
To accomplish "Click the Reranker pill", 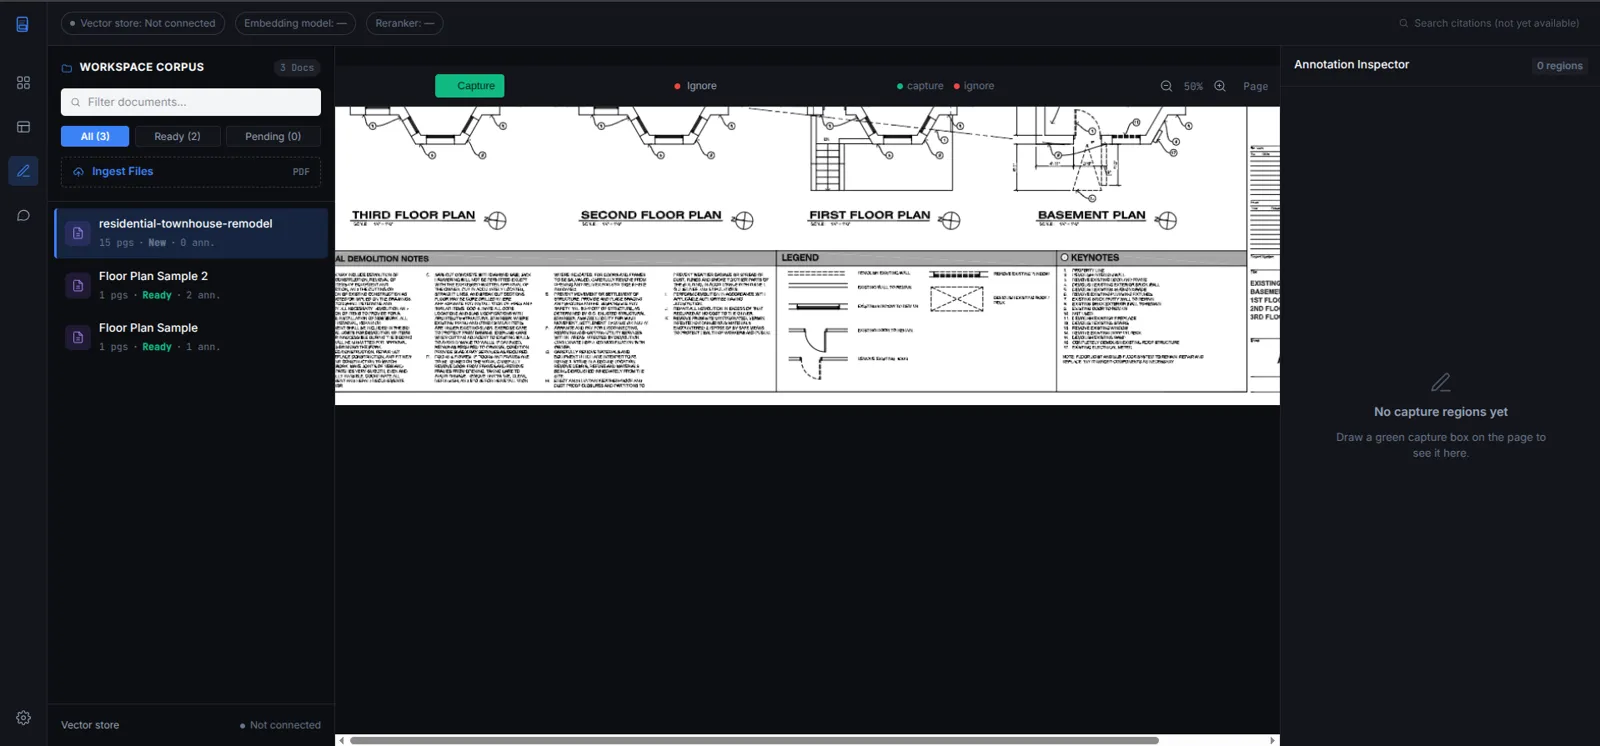I will [x=404, y=23].
